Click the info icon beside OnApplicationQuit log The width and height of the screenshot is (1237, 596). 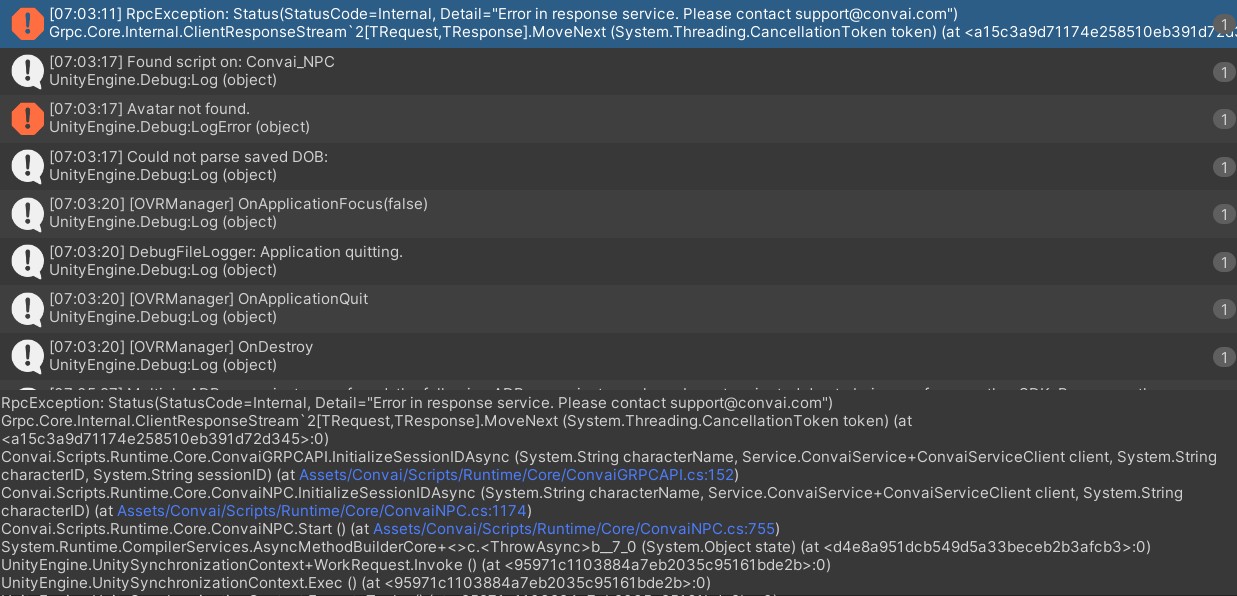click(x=27, y=308)
